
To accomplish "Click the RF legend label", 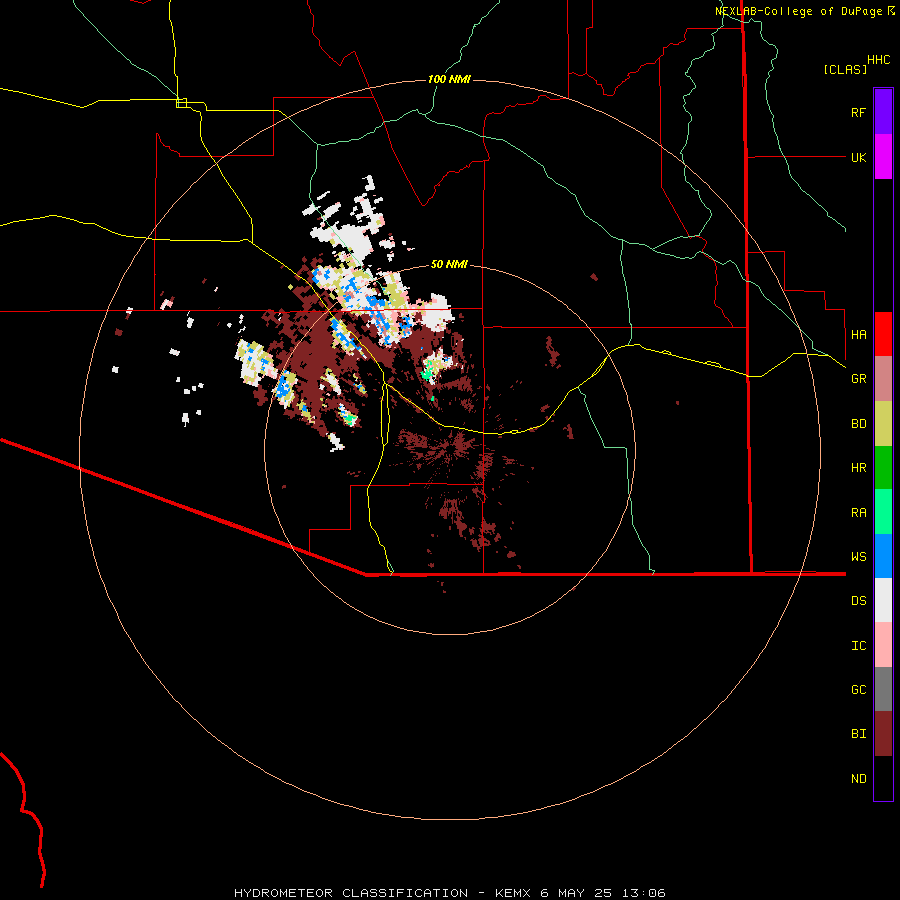I will tap(858, 112).
